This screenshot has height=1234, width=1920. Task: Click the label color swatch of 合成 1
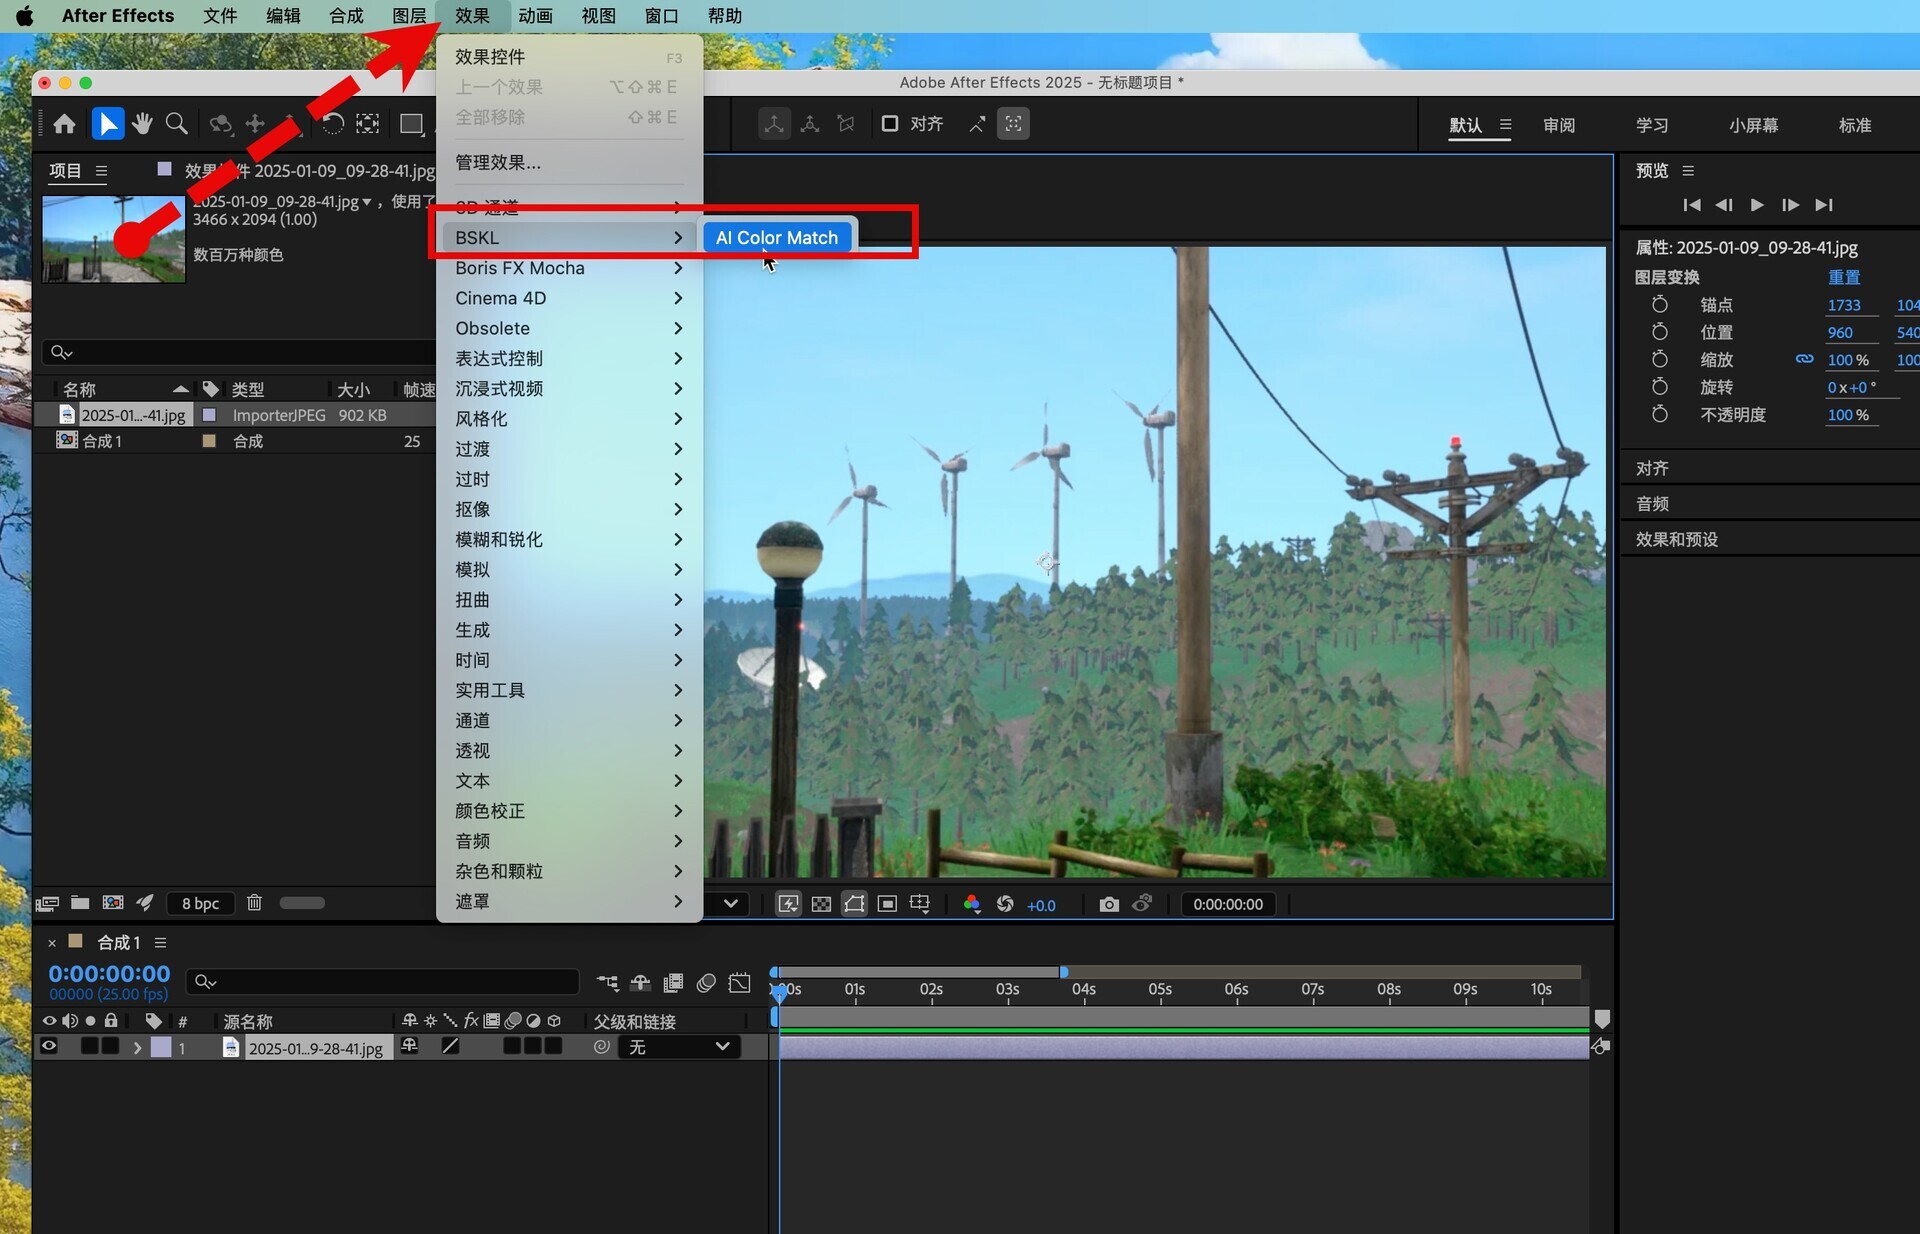[210, 441]
